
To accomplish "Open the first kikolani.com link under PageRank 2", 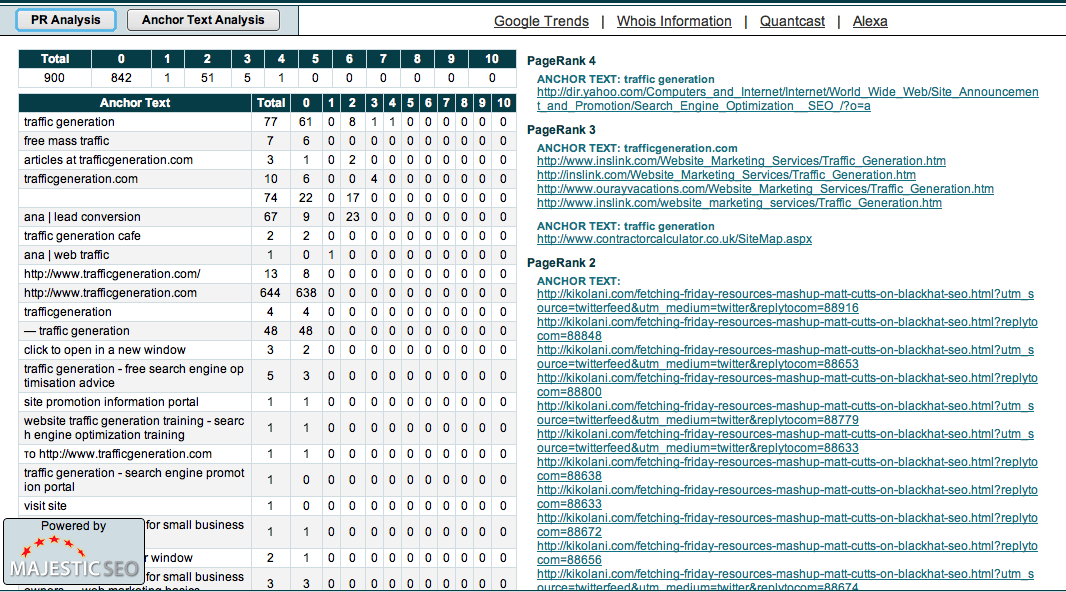I will click(x=785, y=301).
